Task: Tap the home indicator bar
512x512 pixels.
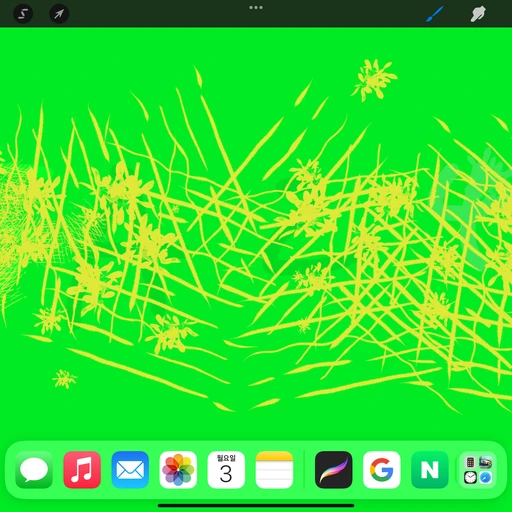Action: point(256,506)
